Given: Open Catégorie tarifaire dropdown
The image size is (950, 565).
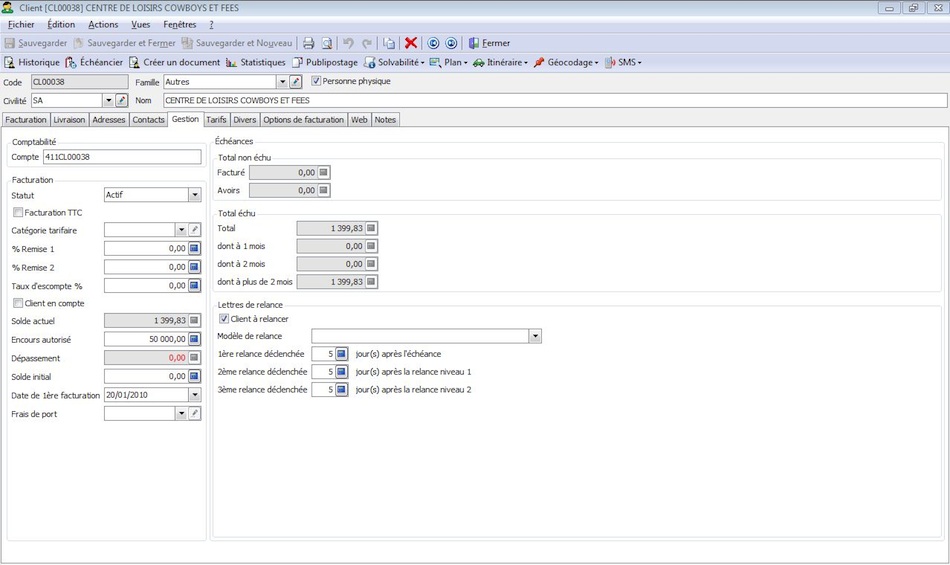Looking at the screenshot, I should click(181, 230).
